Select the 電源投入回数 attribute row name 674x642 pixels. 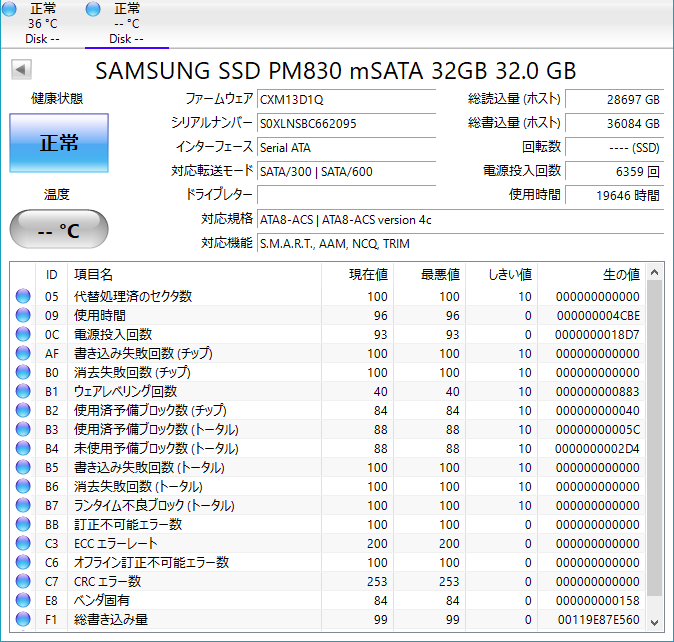[x=113, y=334]
